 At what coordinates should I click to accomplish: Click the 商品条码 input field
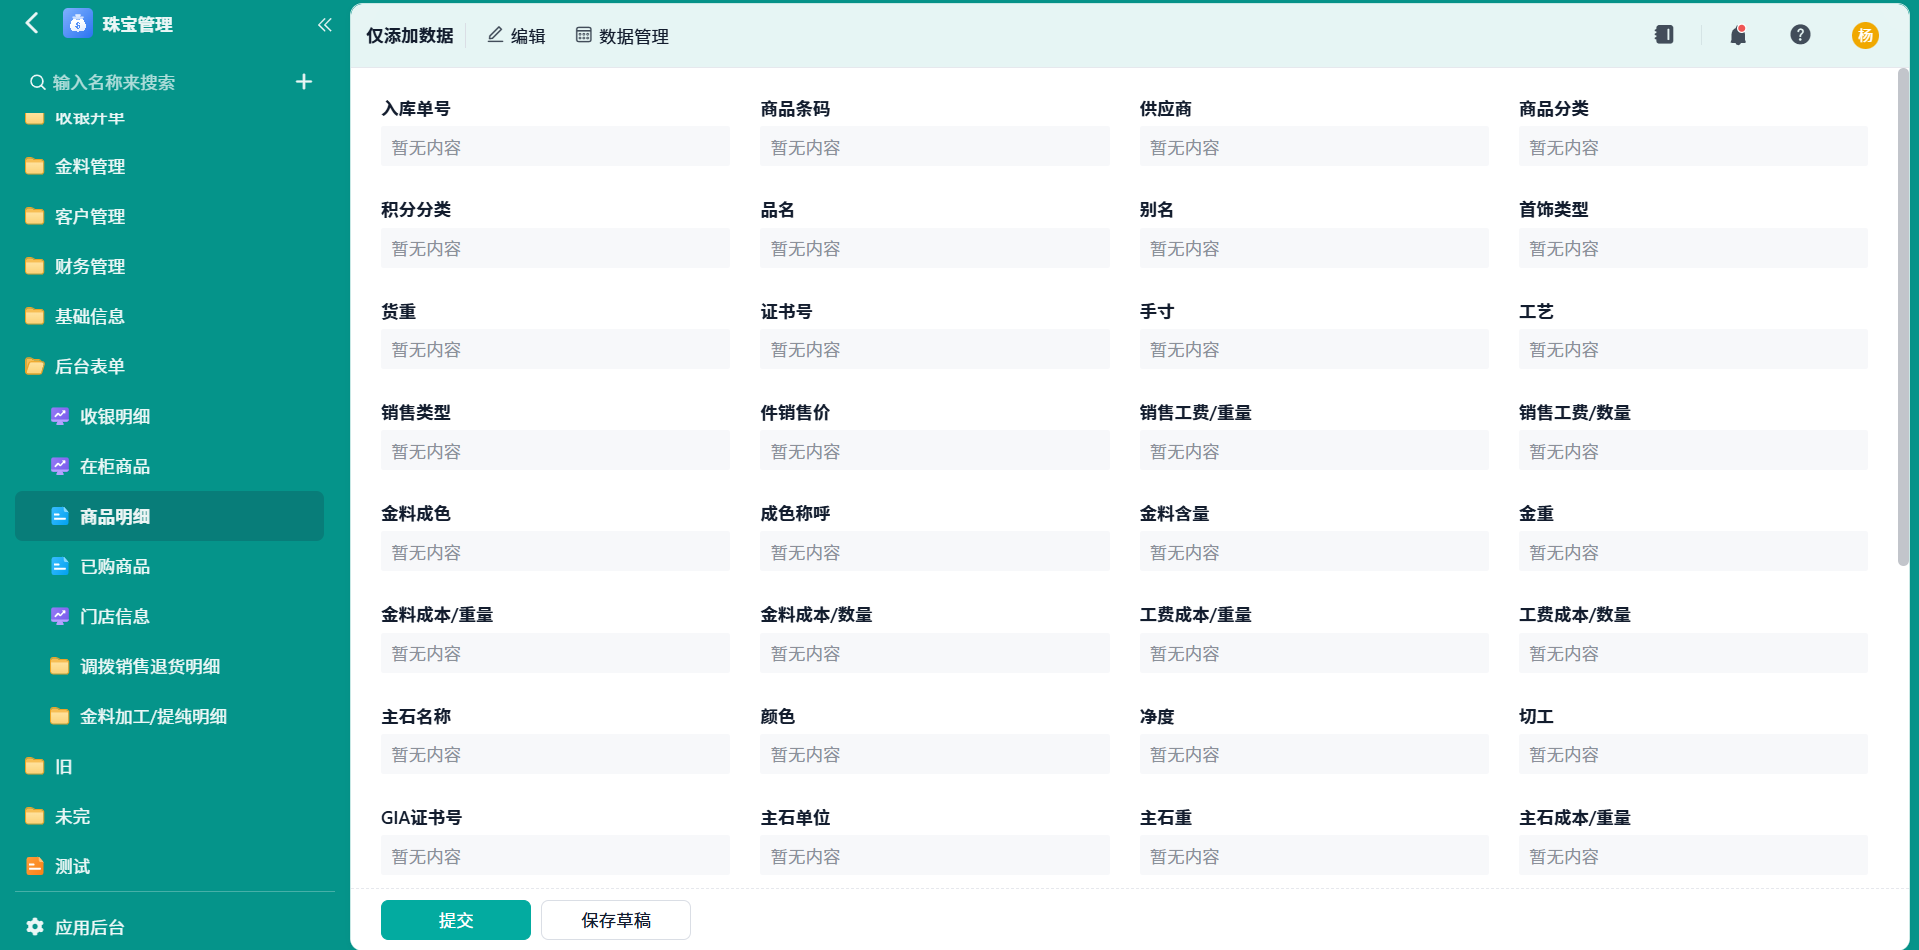(x=935, y=147)
